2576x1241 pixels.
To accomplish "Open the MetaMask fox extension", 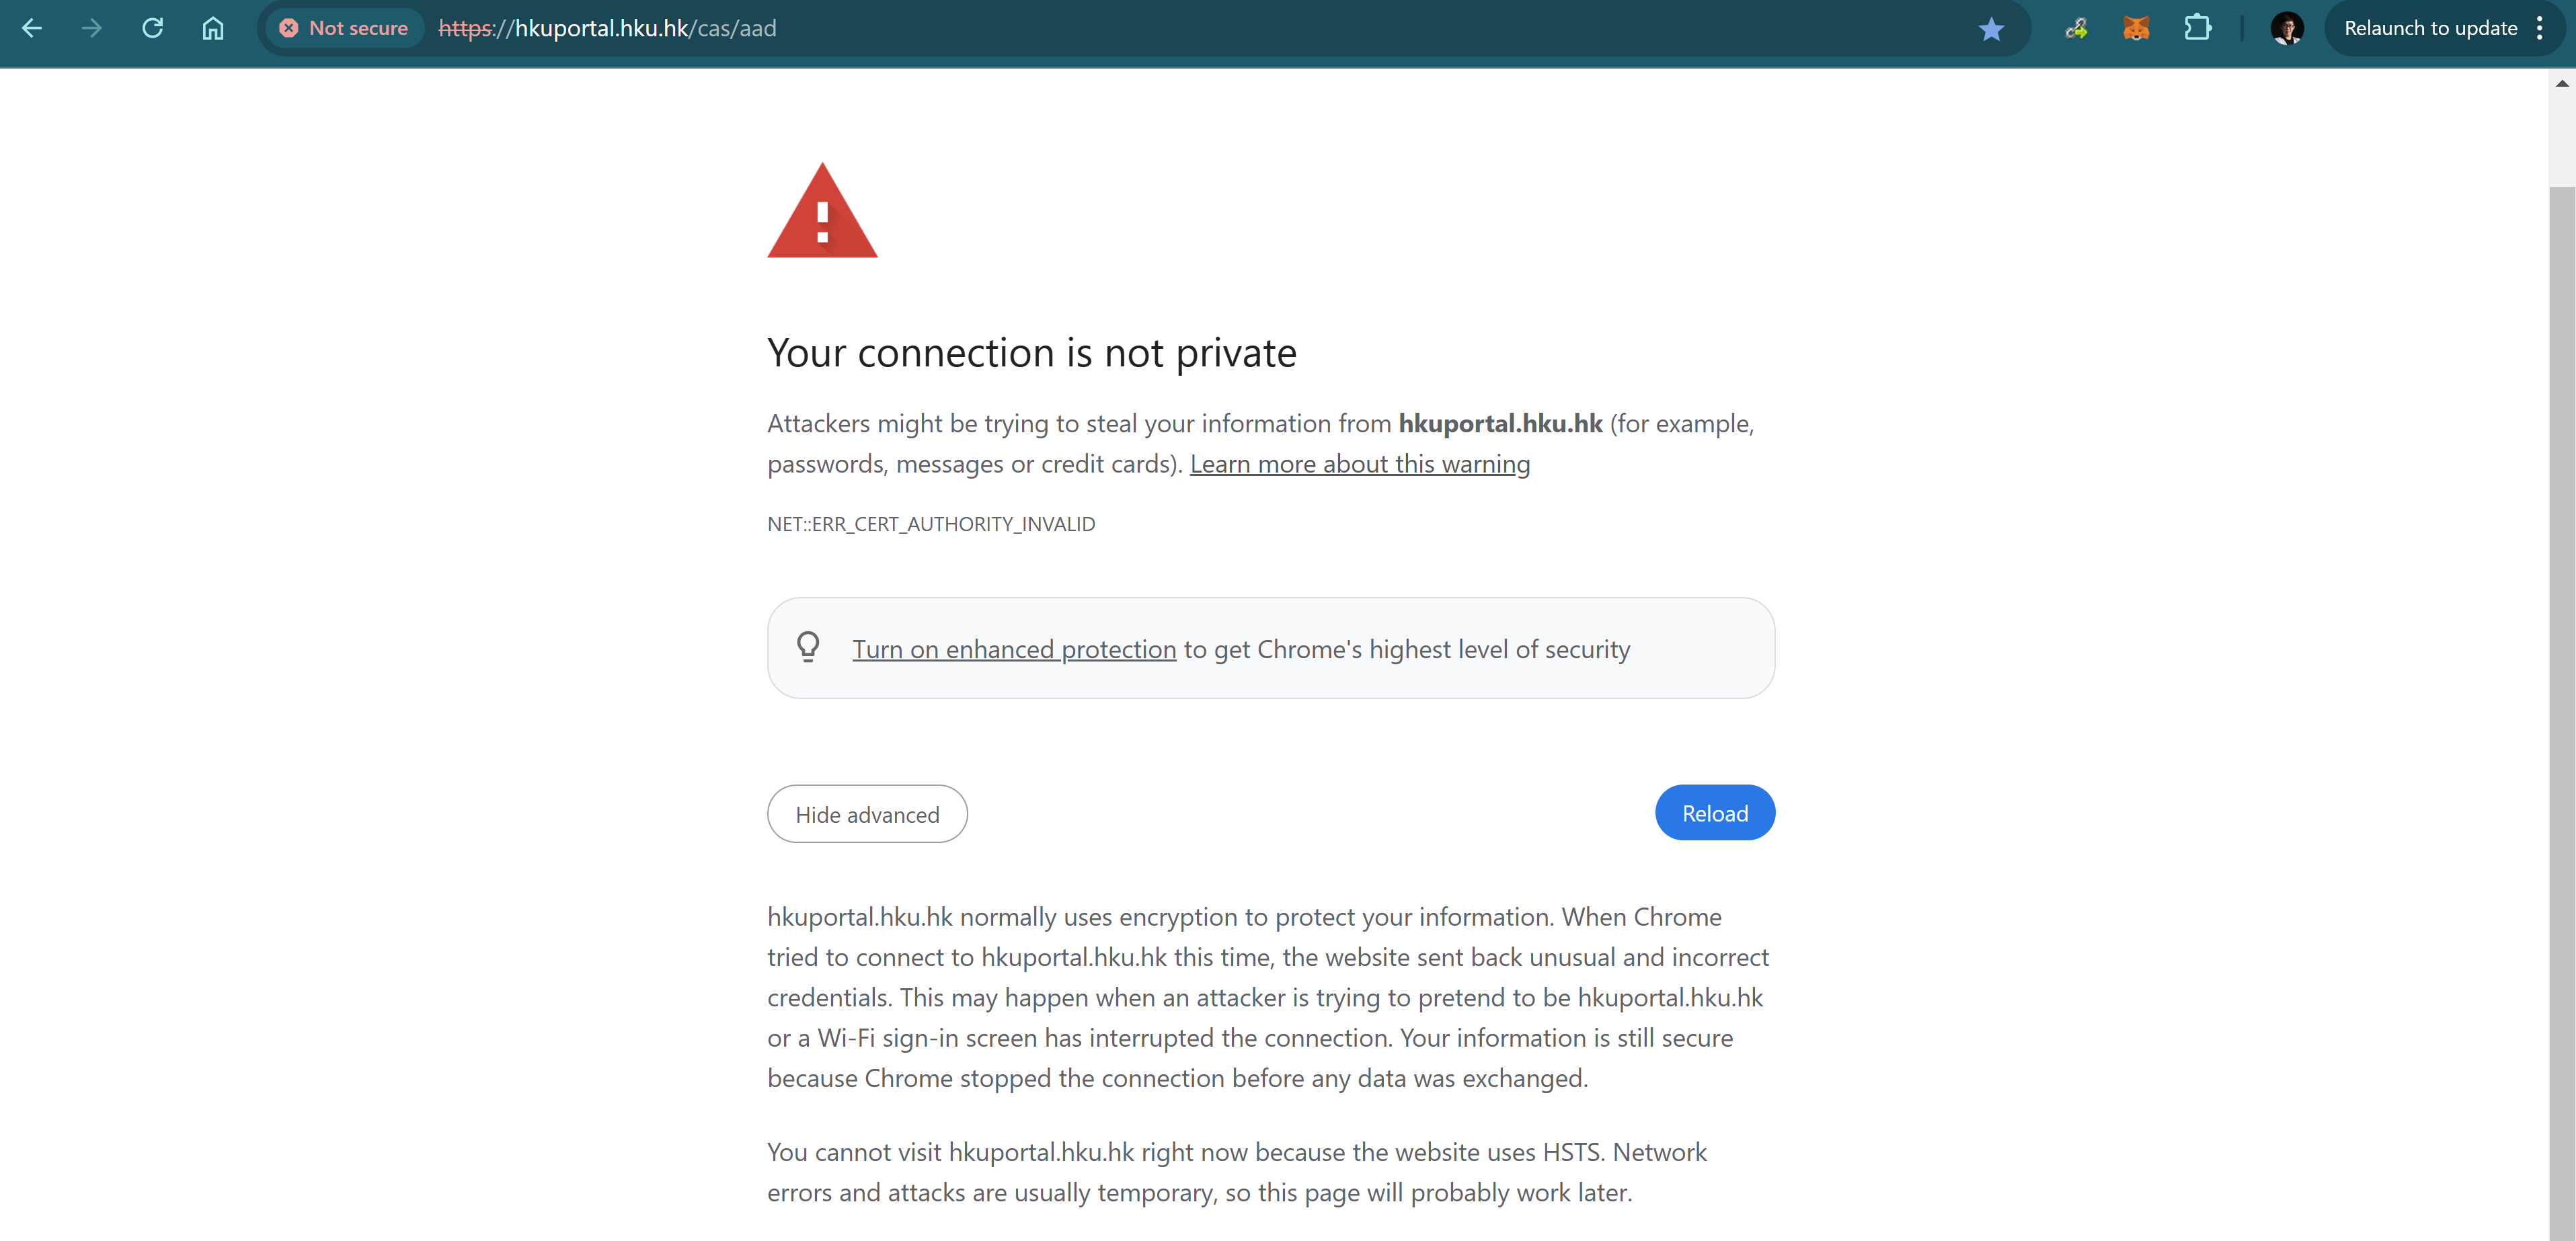I will point(2136,28).
